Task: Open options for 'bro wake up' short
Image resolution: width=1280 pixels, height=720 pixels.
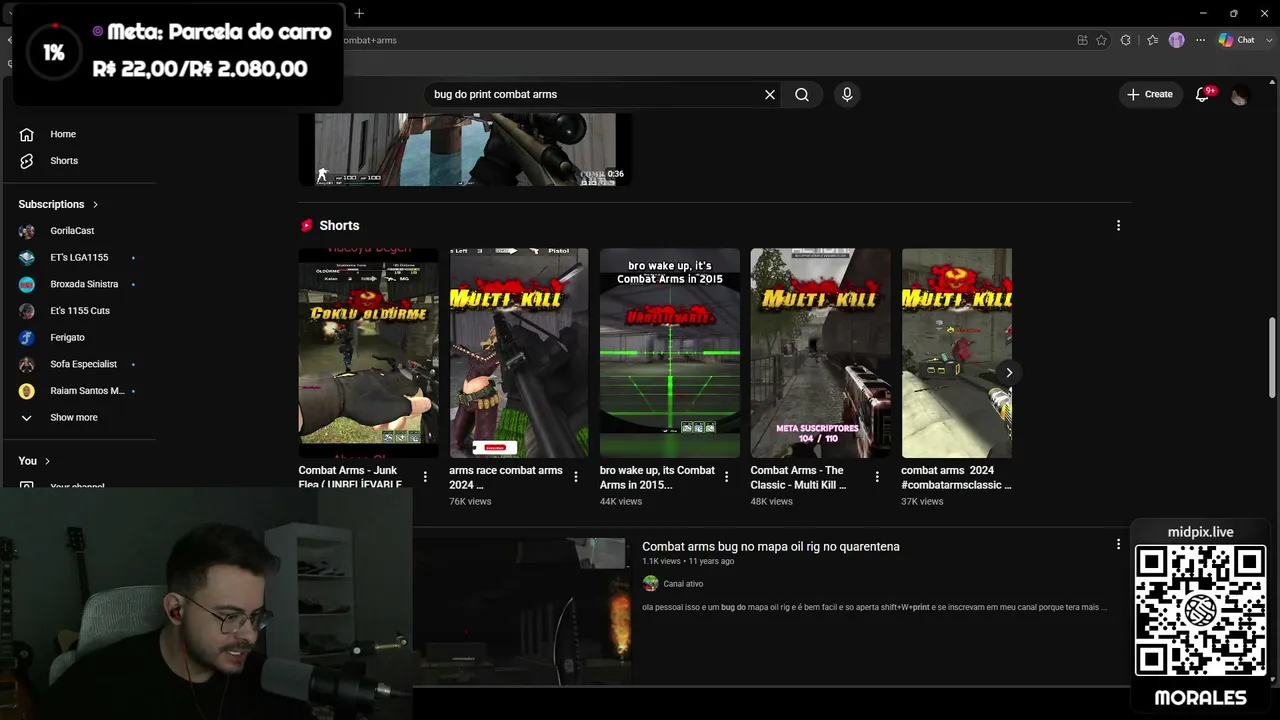Action: (727, 477)
